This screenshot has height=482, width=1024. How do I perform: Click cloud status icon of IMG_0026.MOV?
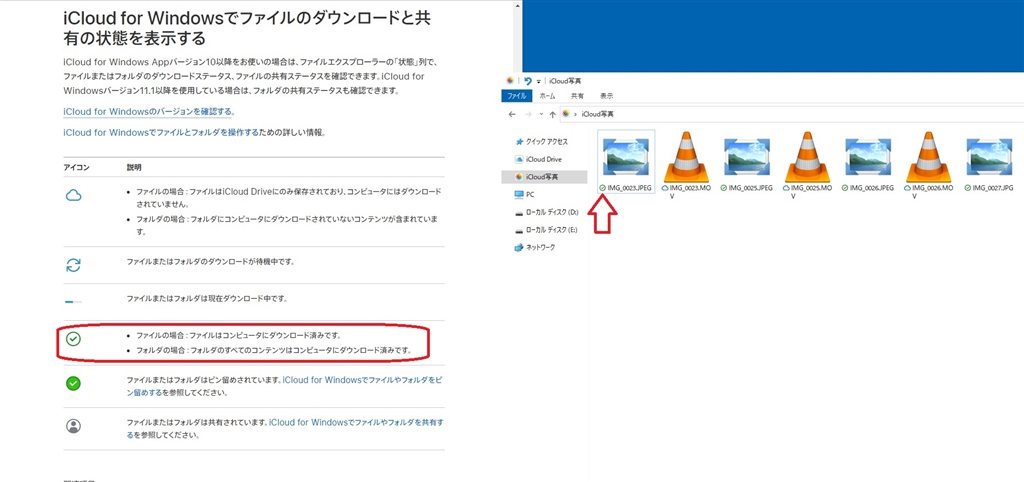coord(907,187)
